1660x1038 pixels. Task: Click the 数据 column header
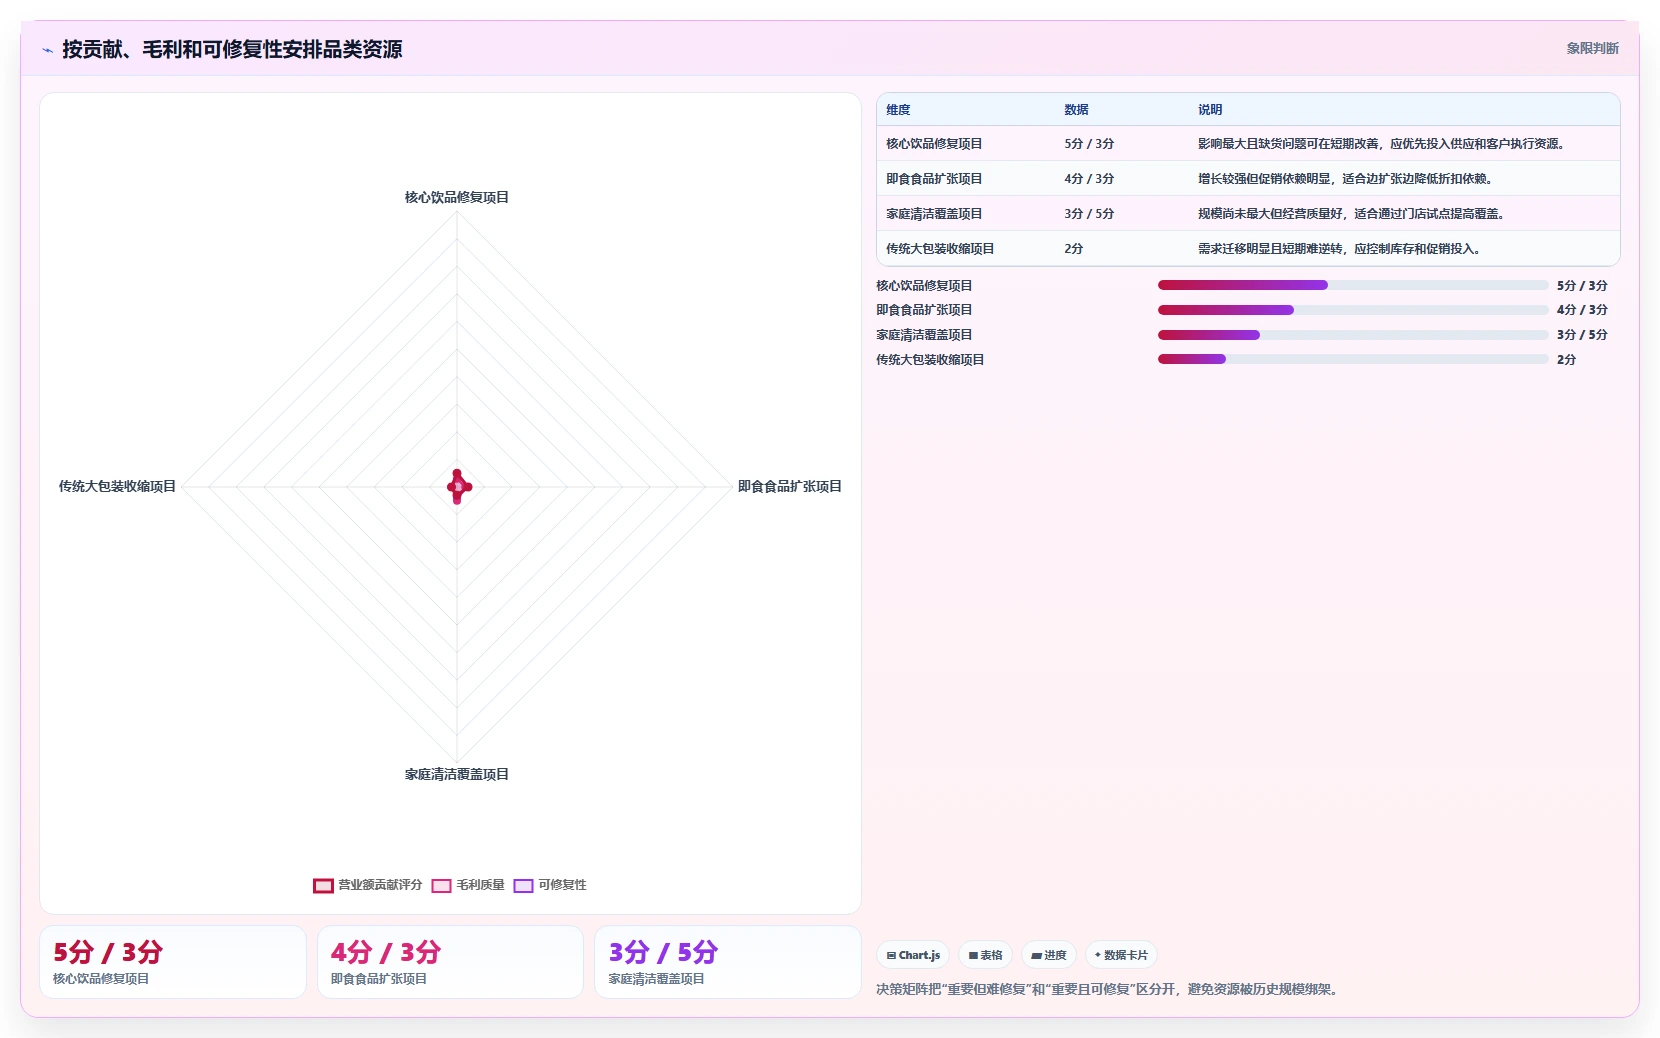point(1076,110)
